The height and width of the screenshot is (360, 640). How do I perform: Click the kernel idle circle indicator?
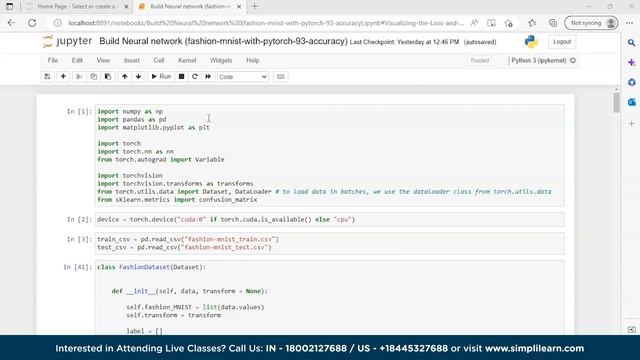[x=573, y=60]
